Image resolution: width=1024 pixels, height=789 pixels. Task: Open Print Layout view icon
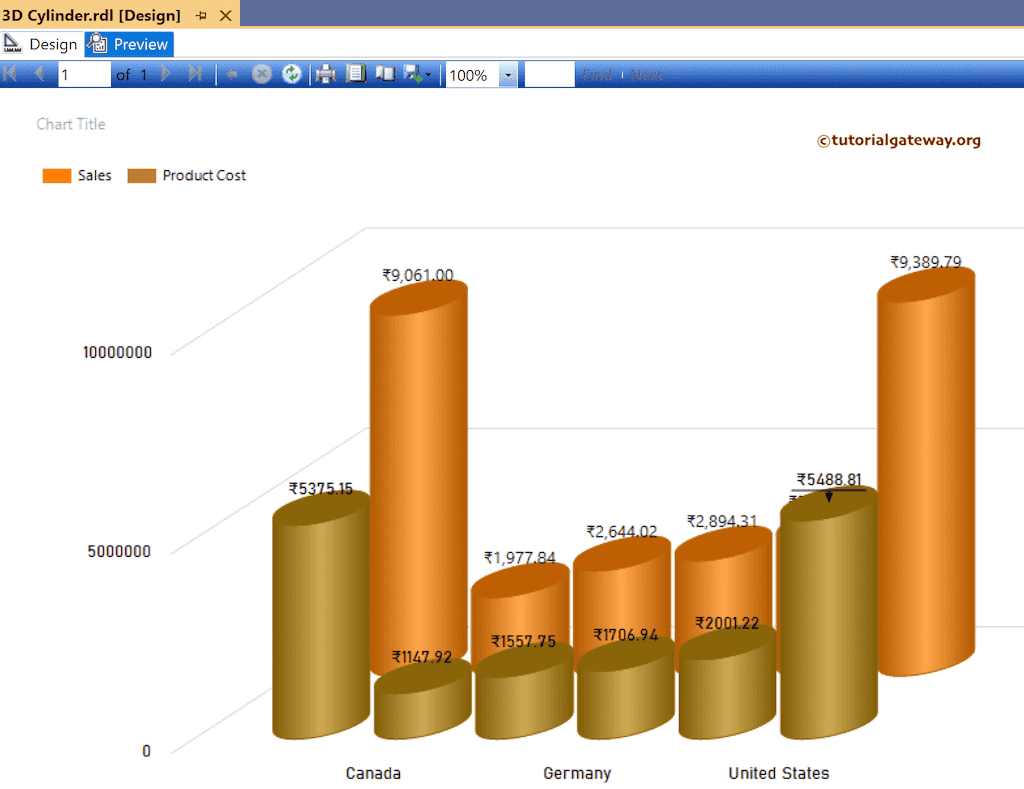point(386,74)
